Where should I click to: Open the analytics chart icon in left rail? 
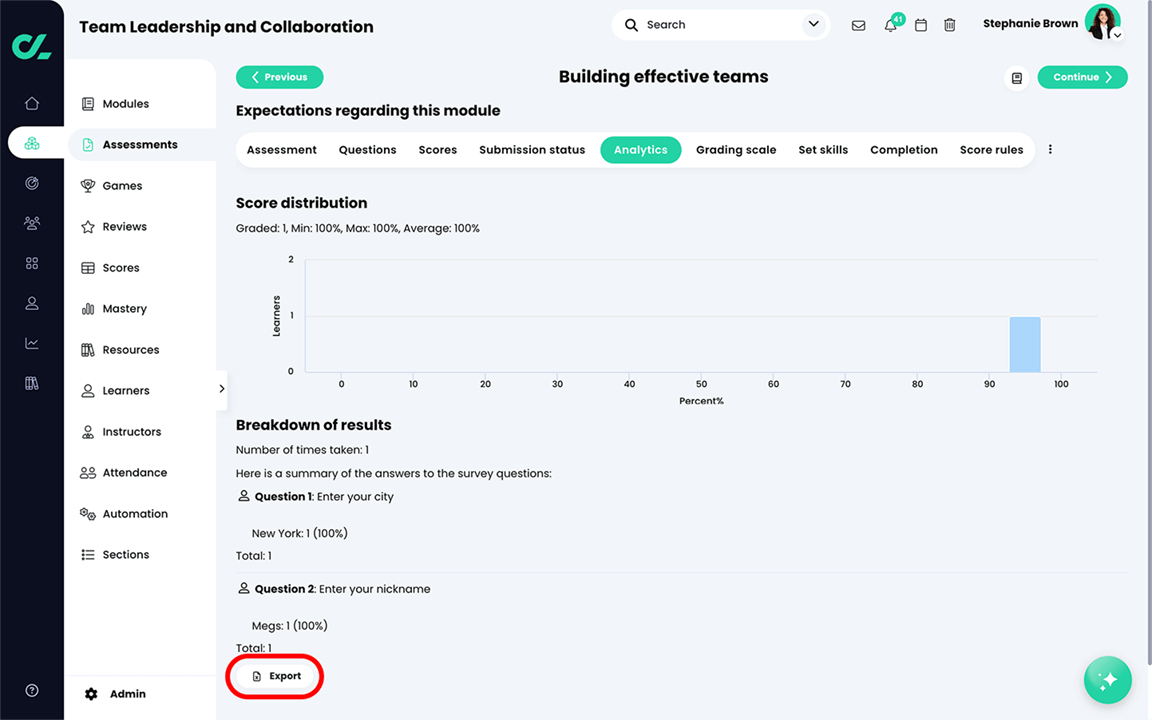[31, 343]
